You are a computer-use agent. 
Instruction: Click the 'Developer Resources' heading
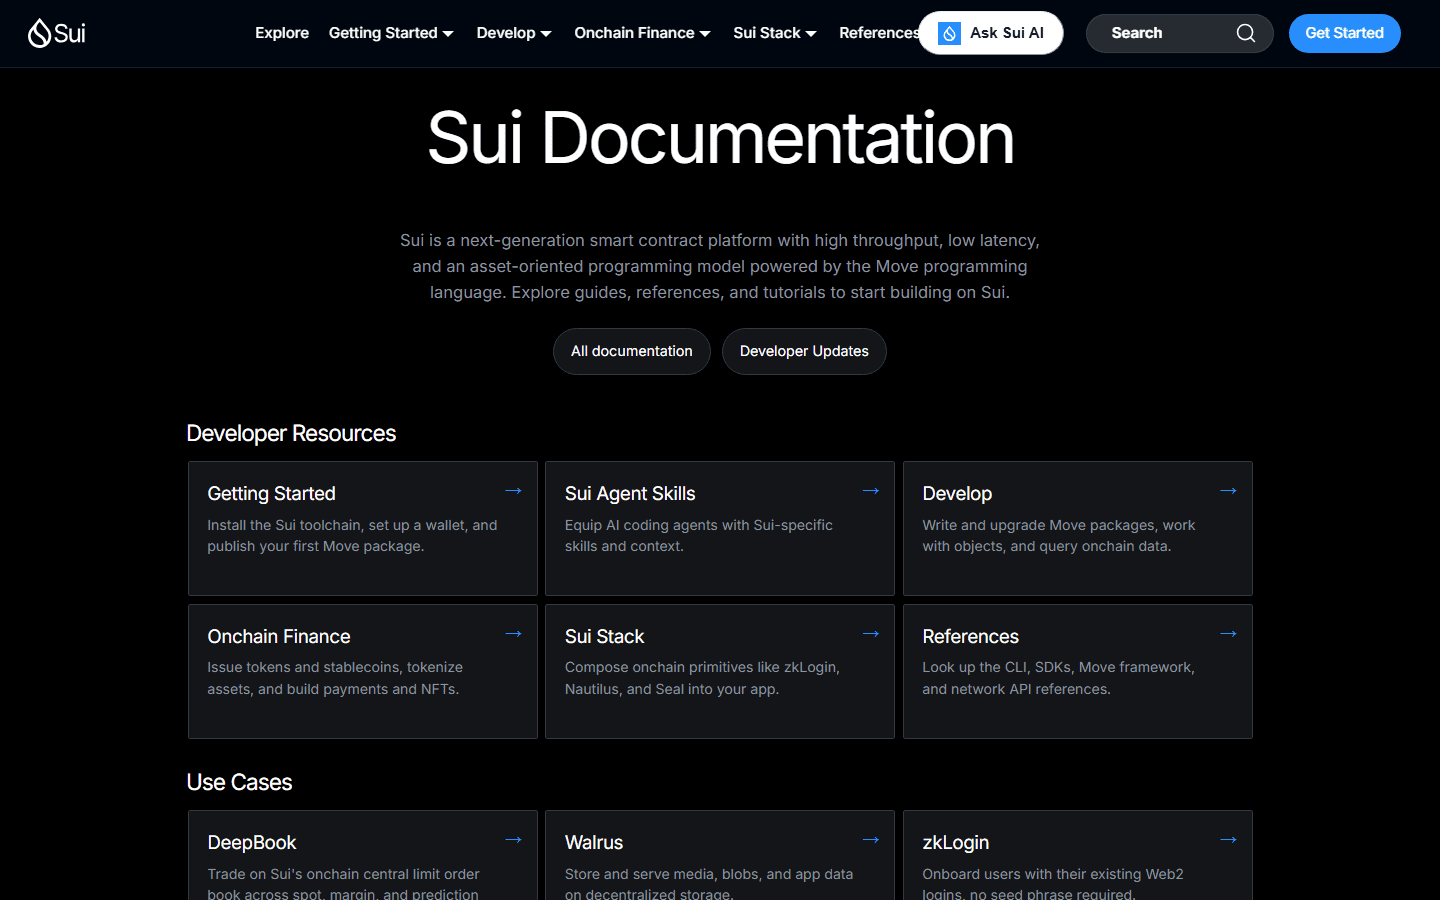[x=291, y=433]
